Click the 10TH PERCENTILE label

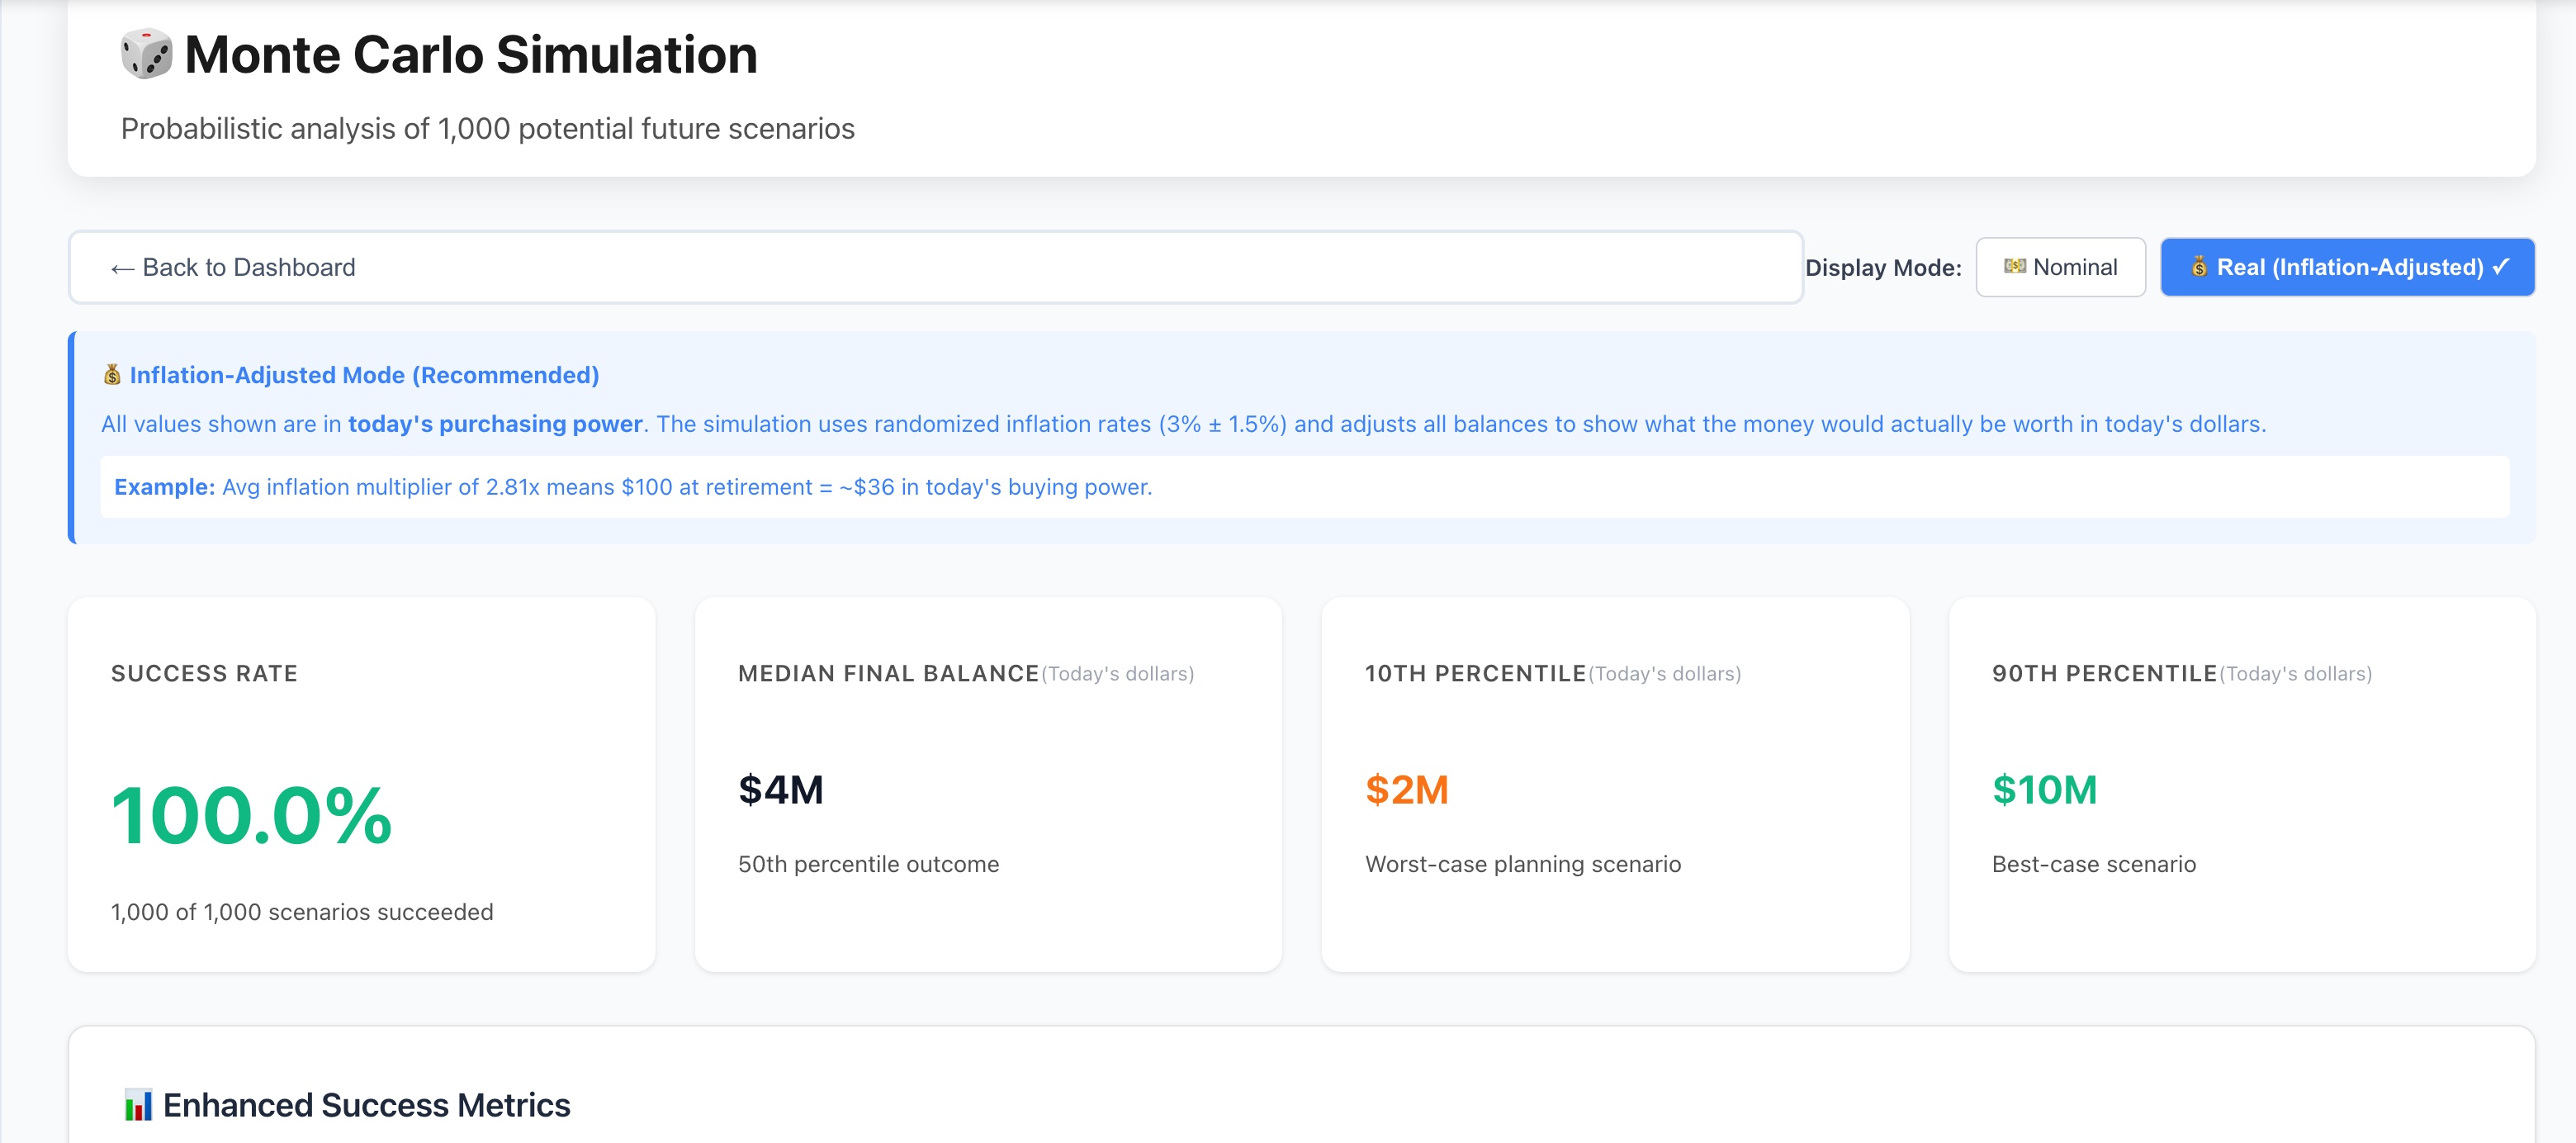pos(1475,674)
